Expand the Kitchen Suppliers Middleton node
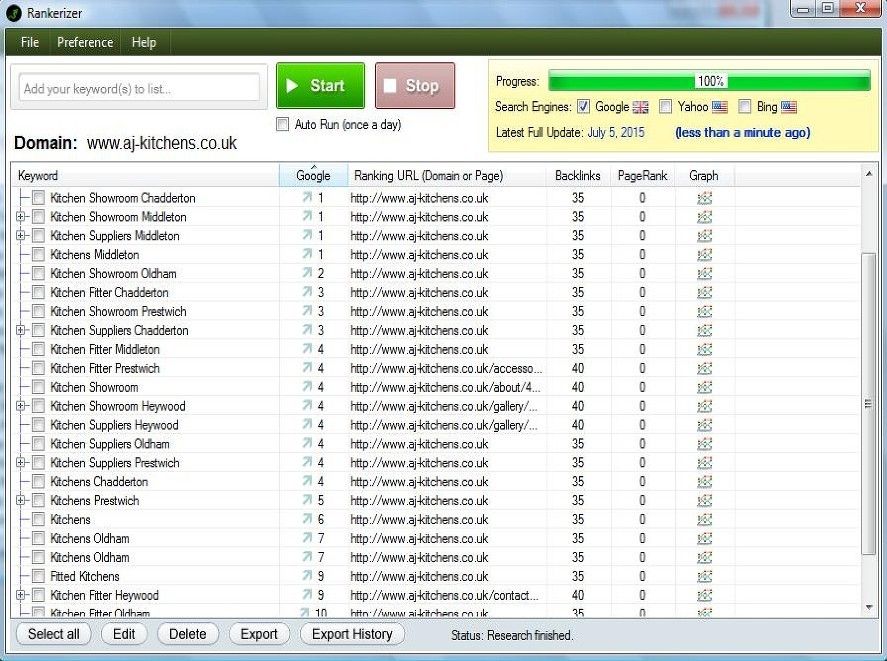 coord(20,235)
